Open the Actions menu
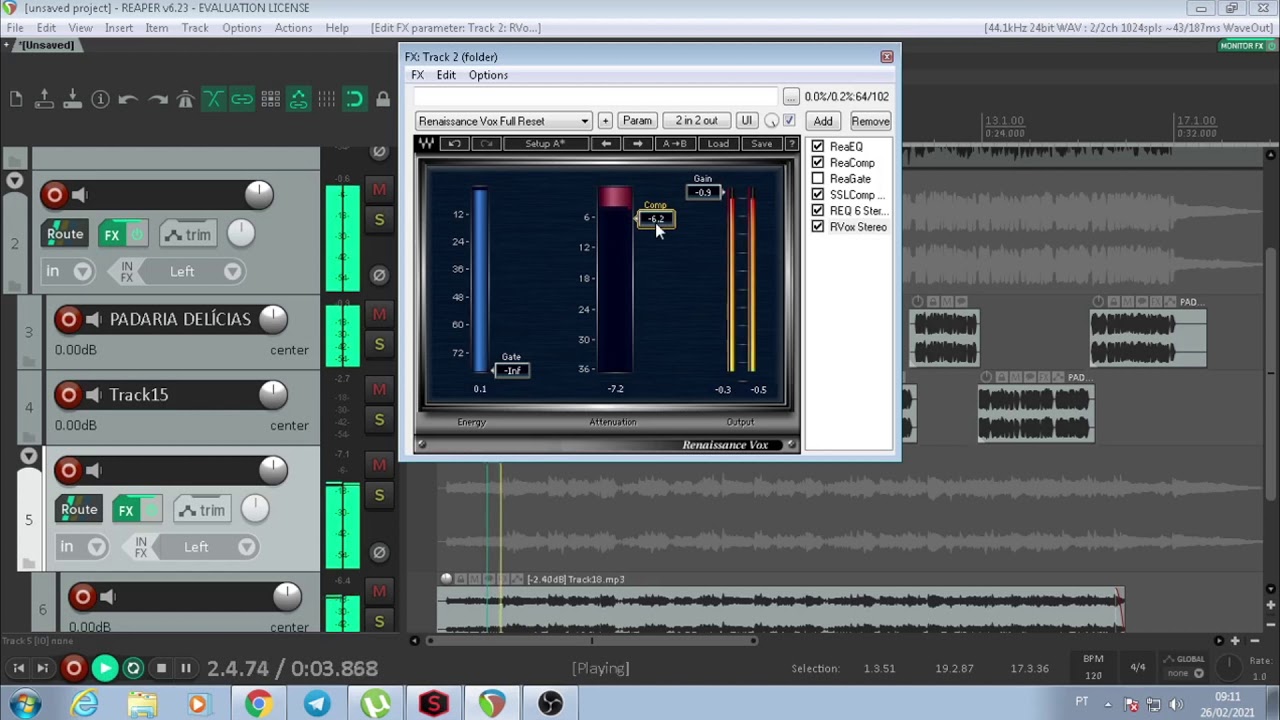Screen dimensions: 1280x720 coord(293,28)
